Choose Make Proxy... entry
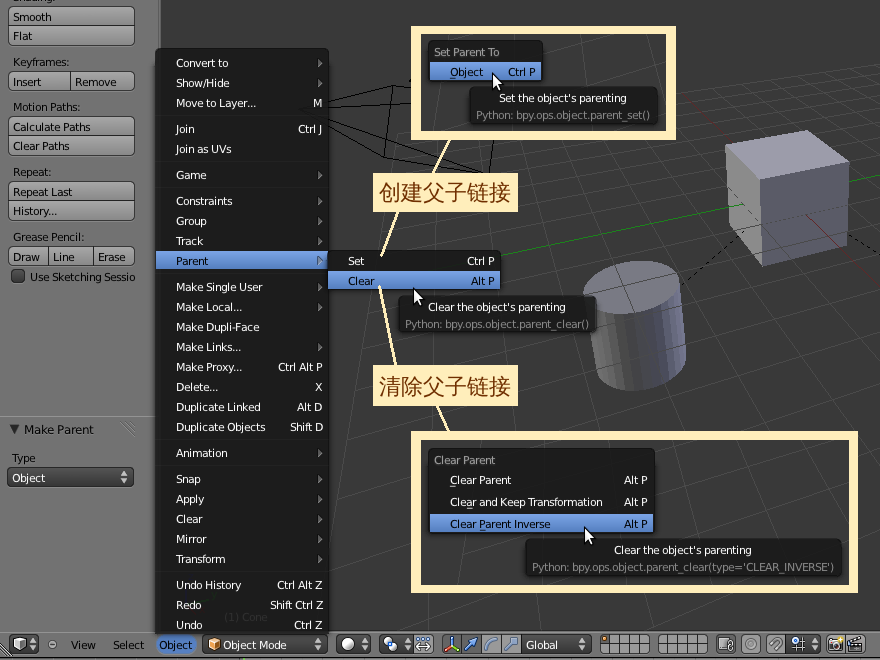Screen dimensions: 880x660 [242, 367]
